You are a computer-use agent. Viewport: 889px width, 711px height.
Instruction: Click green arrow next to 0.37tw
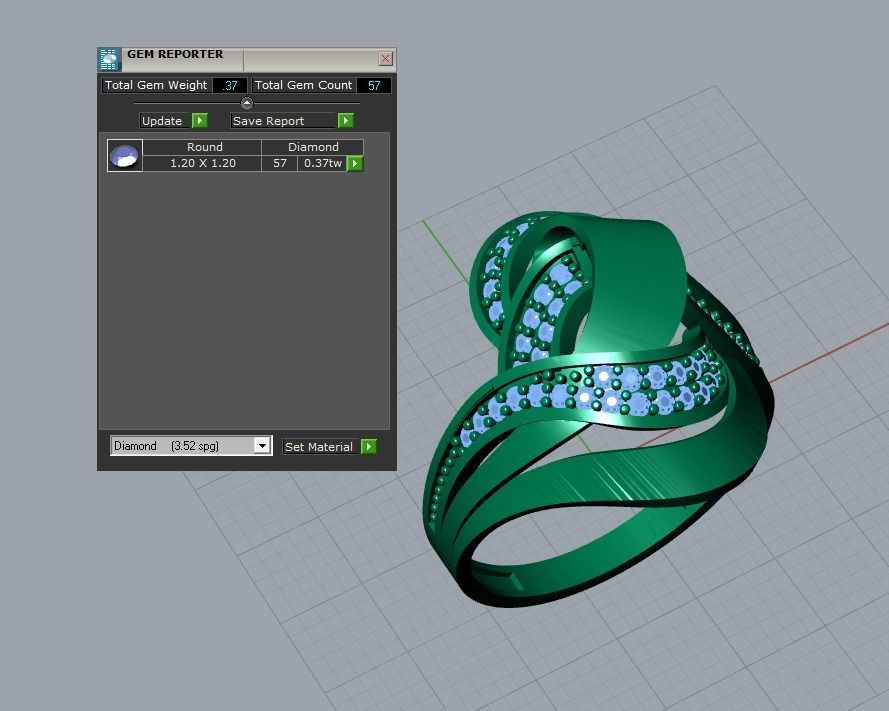(x=354, y=163)
